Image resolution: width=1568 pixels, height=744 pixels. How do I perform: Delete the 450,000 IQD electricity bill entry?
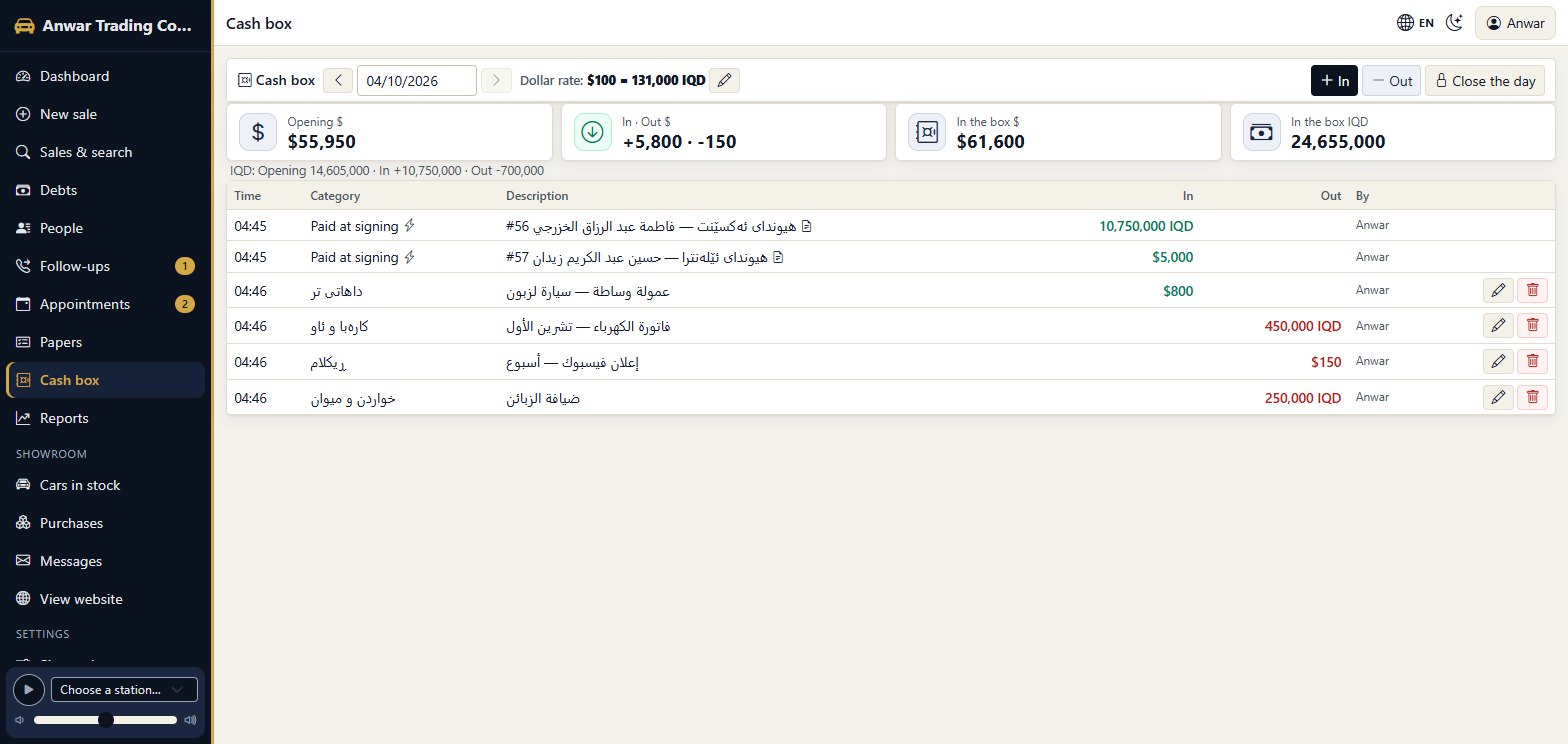[x=1532, y=326]
